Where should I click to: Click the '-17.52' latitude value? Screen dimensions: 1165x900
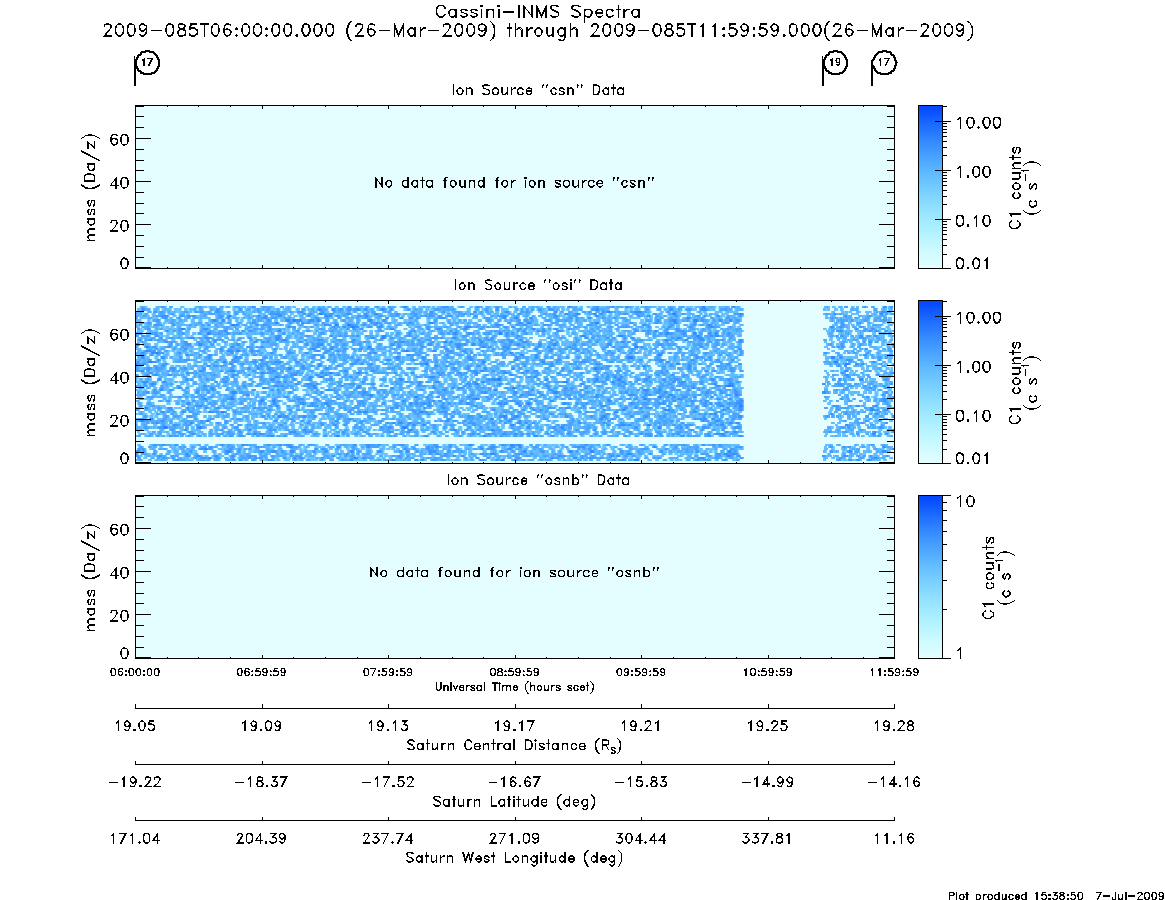pyautogui.click(x=388, y=782)
